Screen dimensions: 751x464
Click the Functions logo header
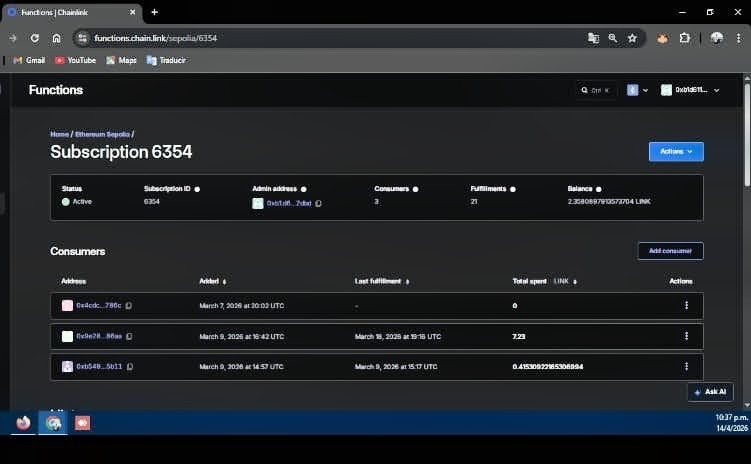coord(56,90)
